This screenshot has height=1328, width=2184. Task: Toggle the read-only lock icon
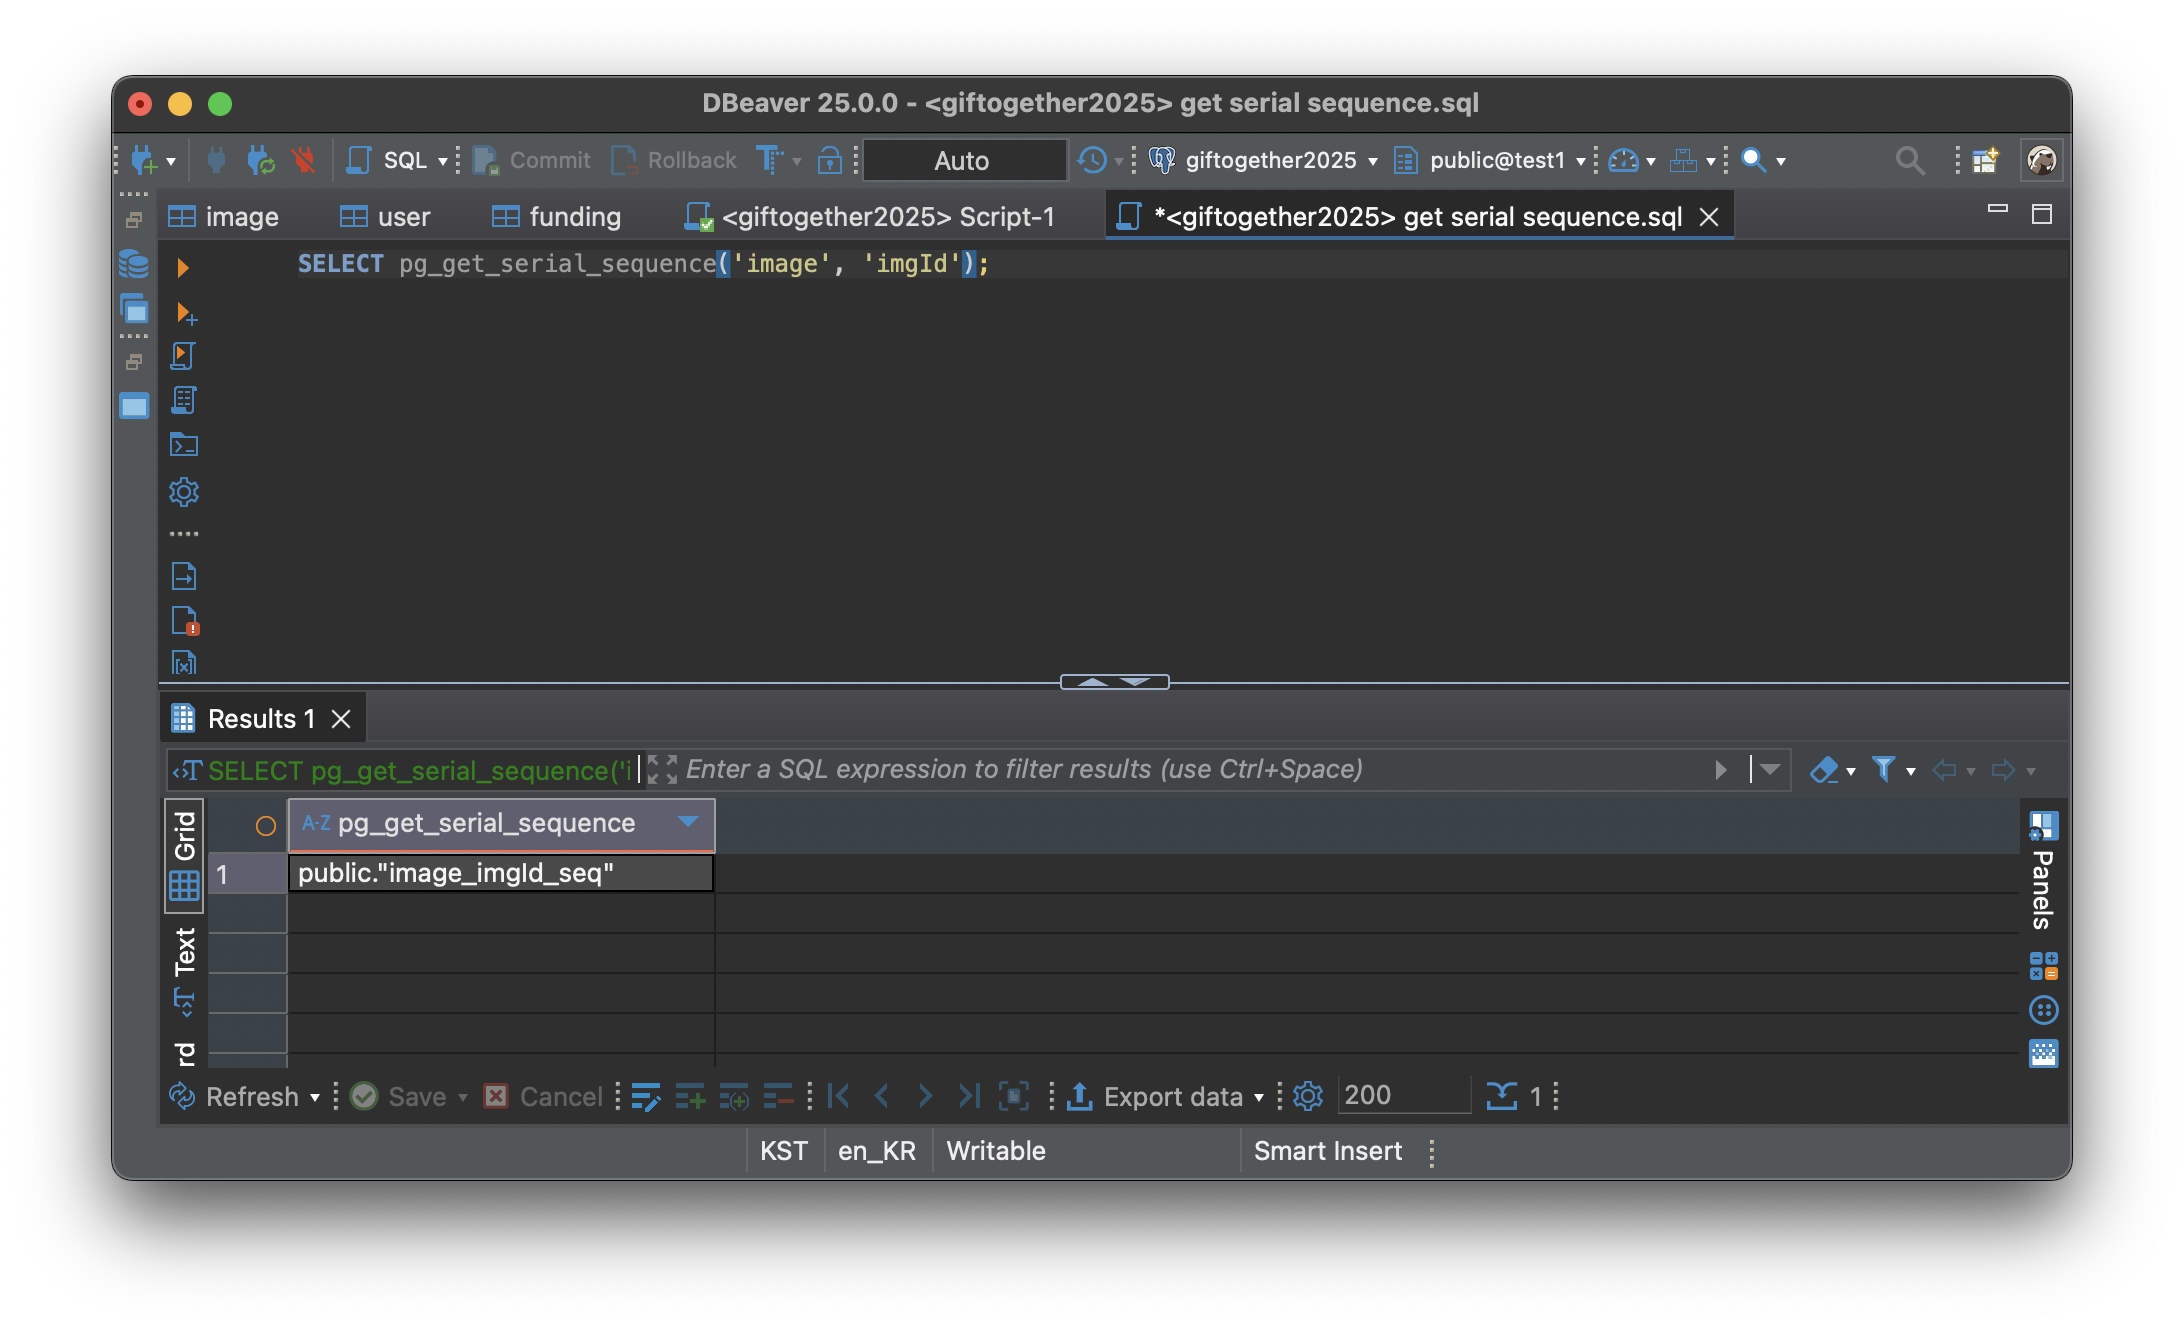(830, 160)
